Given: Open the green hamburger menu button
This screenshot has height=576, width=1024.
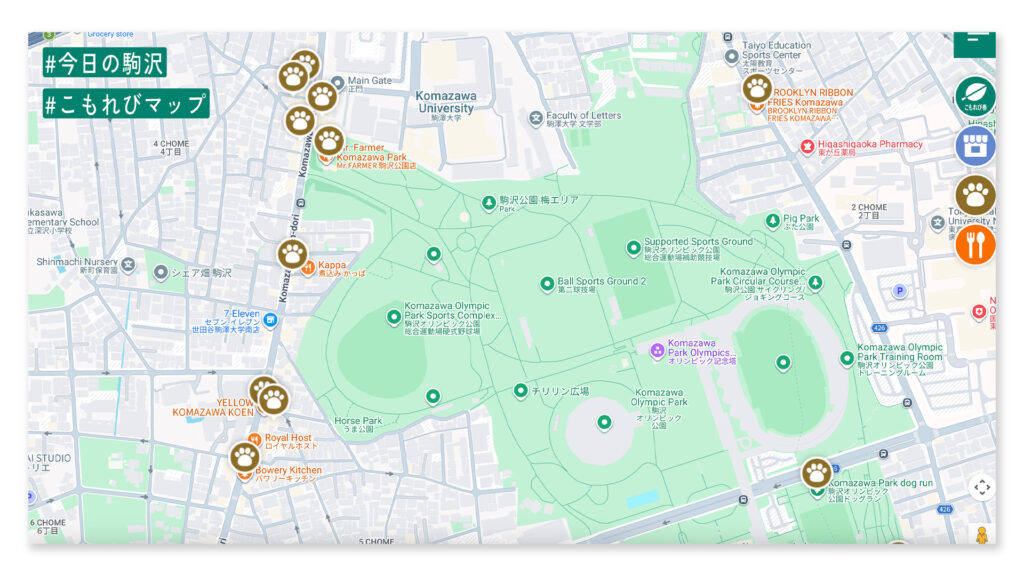Looking at the screenshot, I should 973,44.
